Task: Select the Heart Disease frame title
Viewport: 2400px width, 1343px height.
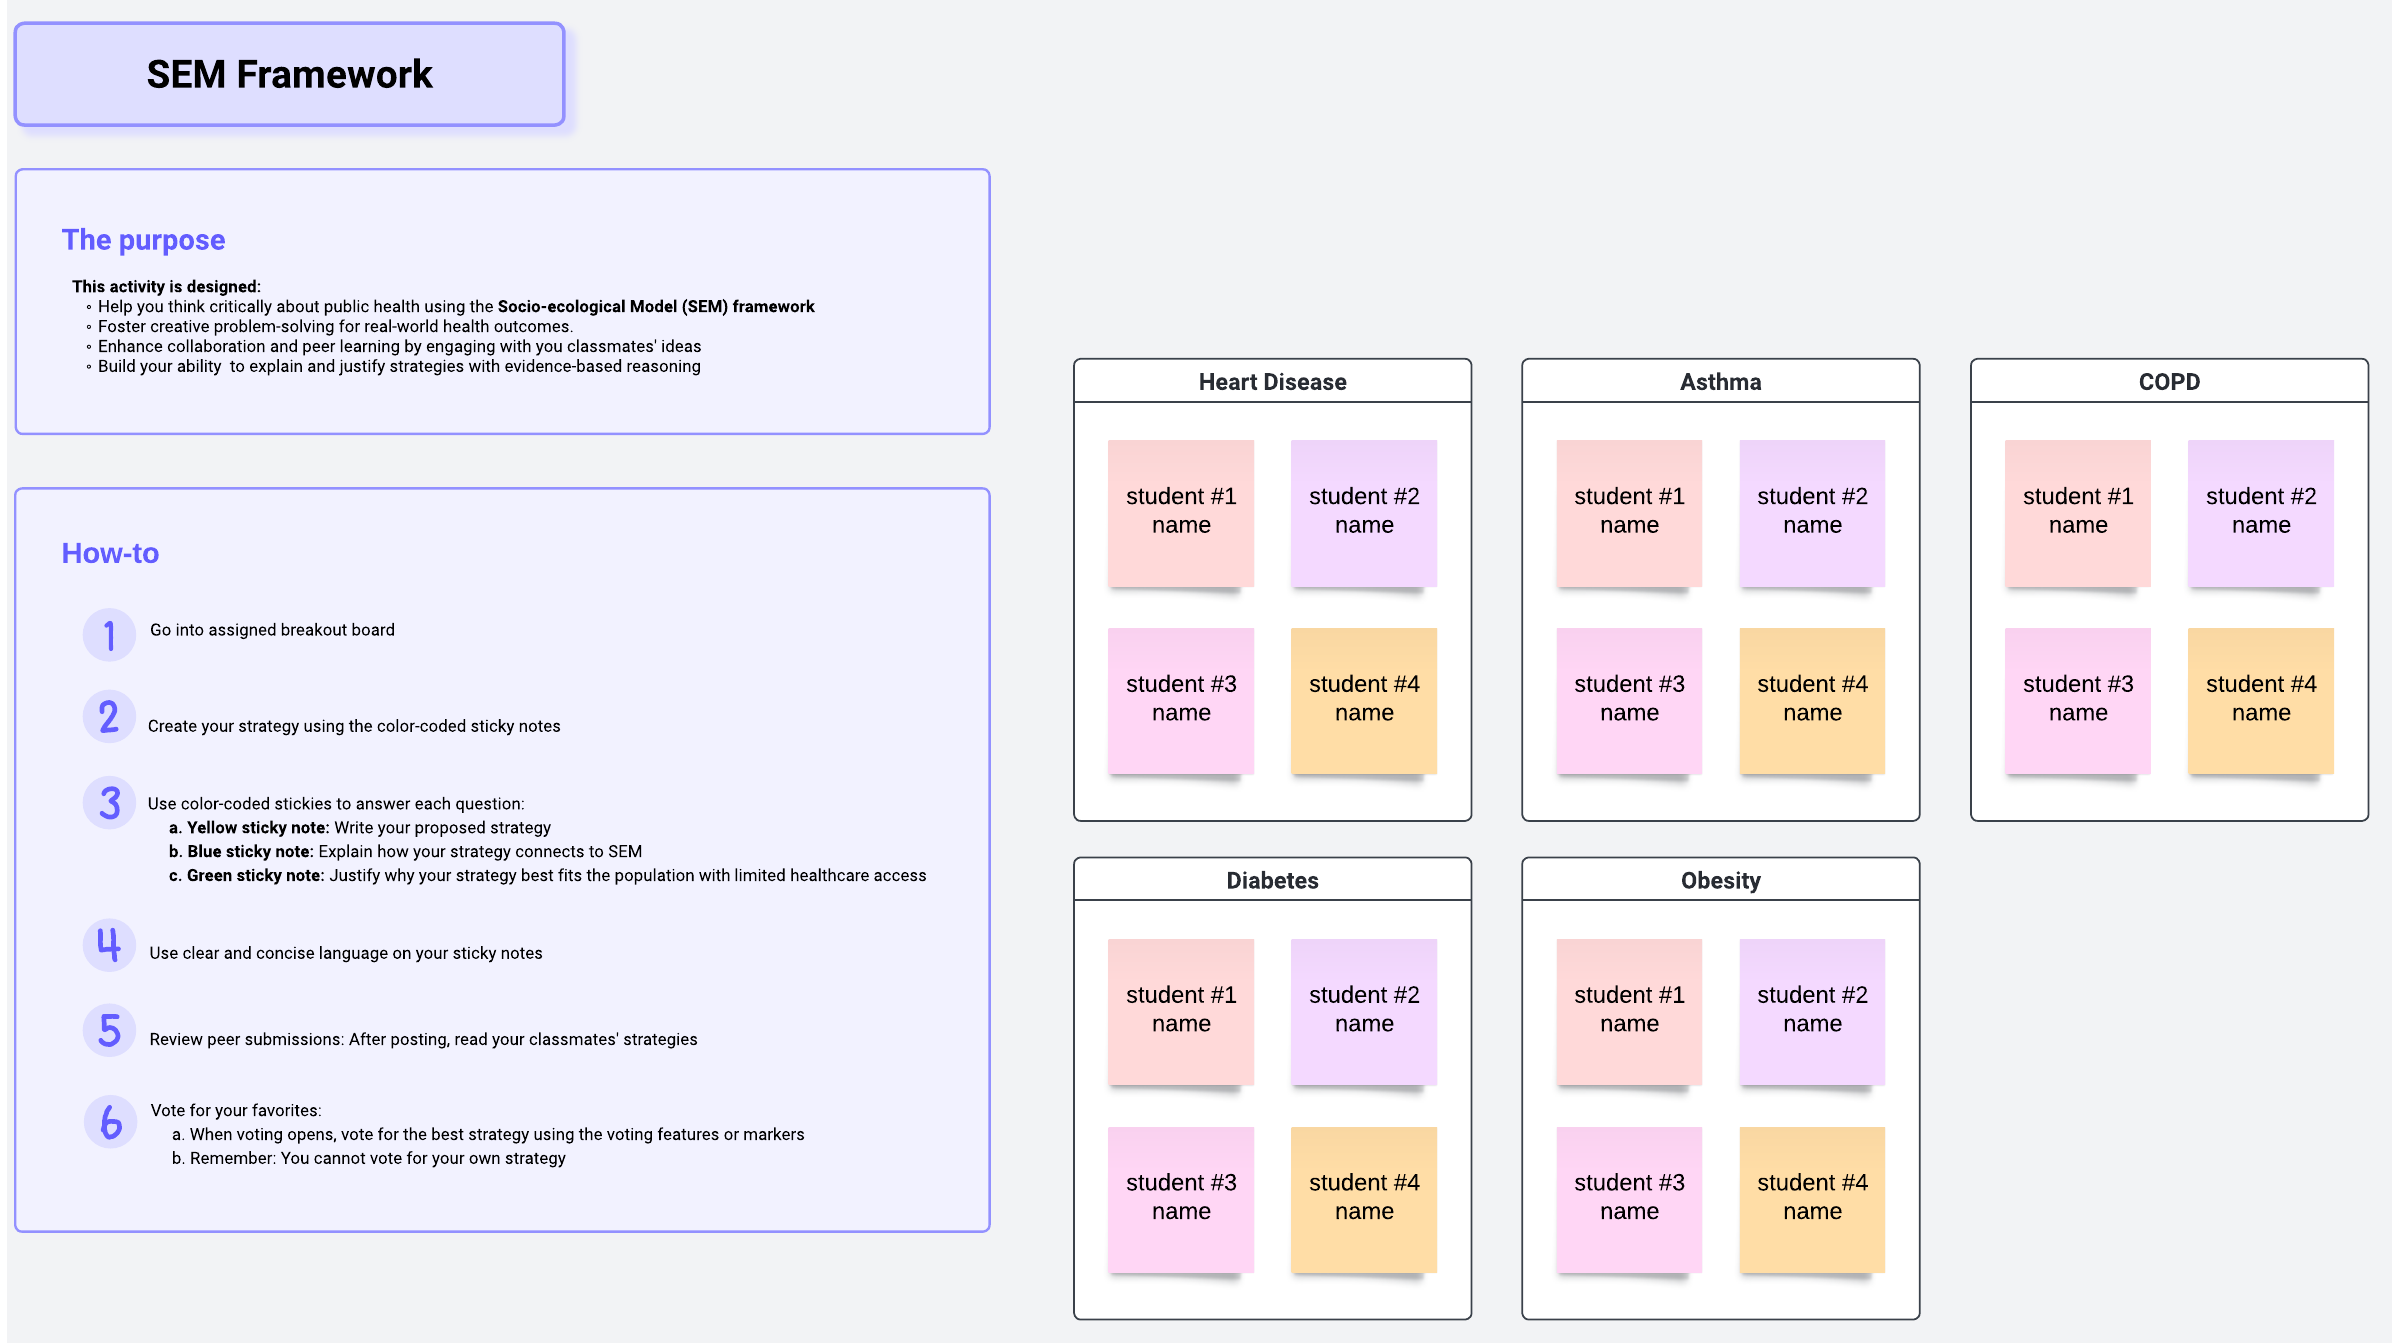Action: [x=1272, y=382]
